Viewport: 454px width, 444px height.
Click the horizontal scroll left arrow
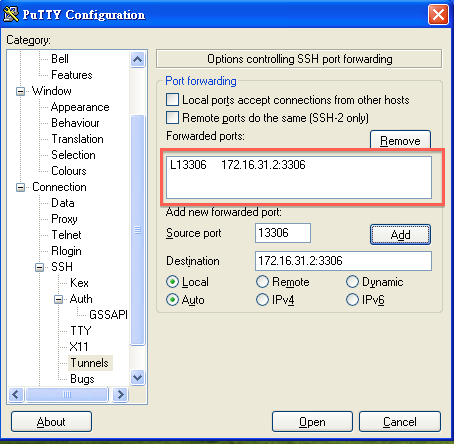pos(15,394)
